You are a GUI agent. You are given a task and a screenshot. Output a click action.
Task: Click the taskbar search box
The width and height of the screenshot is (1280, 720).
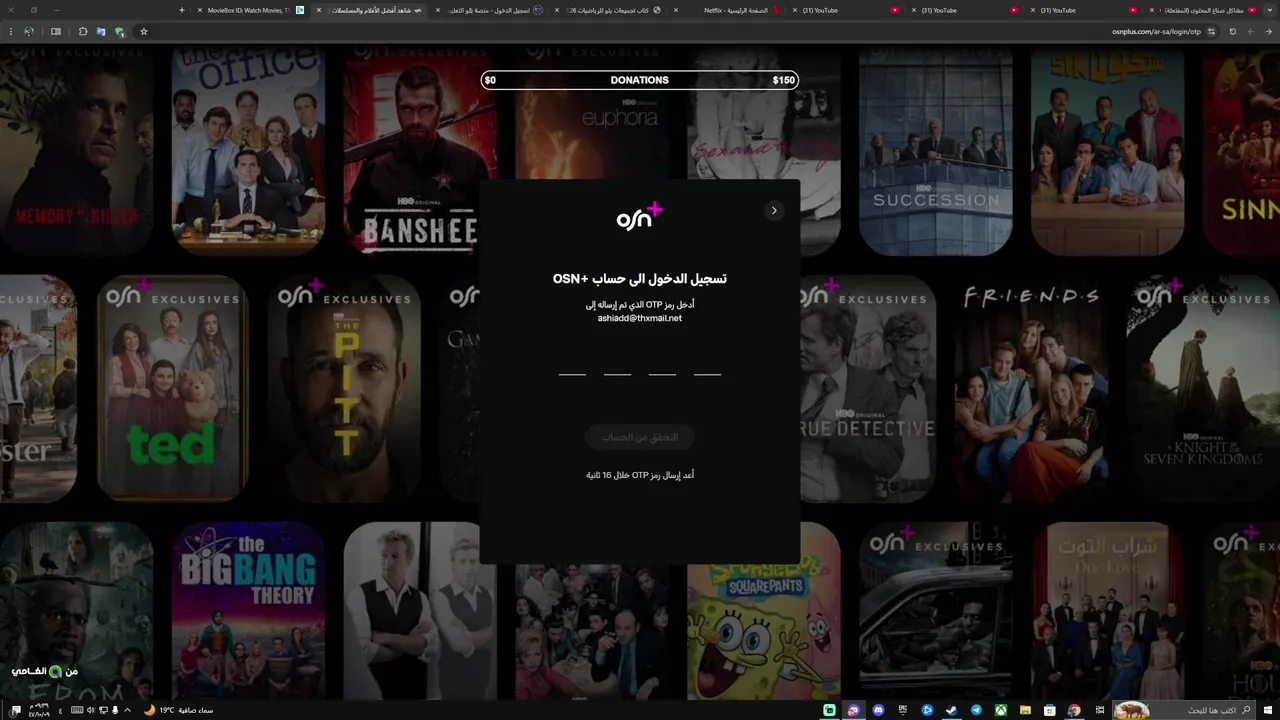click(1183, 710)
